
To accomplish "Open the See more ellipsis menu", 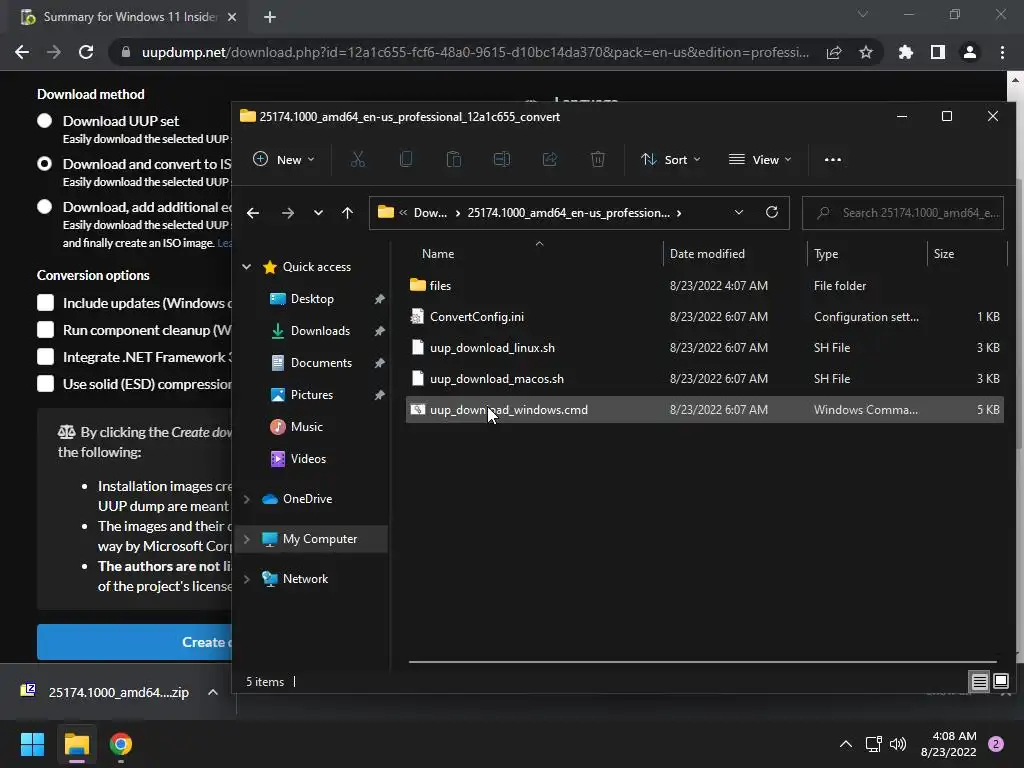I will tap(833, 159).
